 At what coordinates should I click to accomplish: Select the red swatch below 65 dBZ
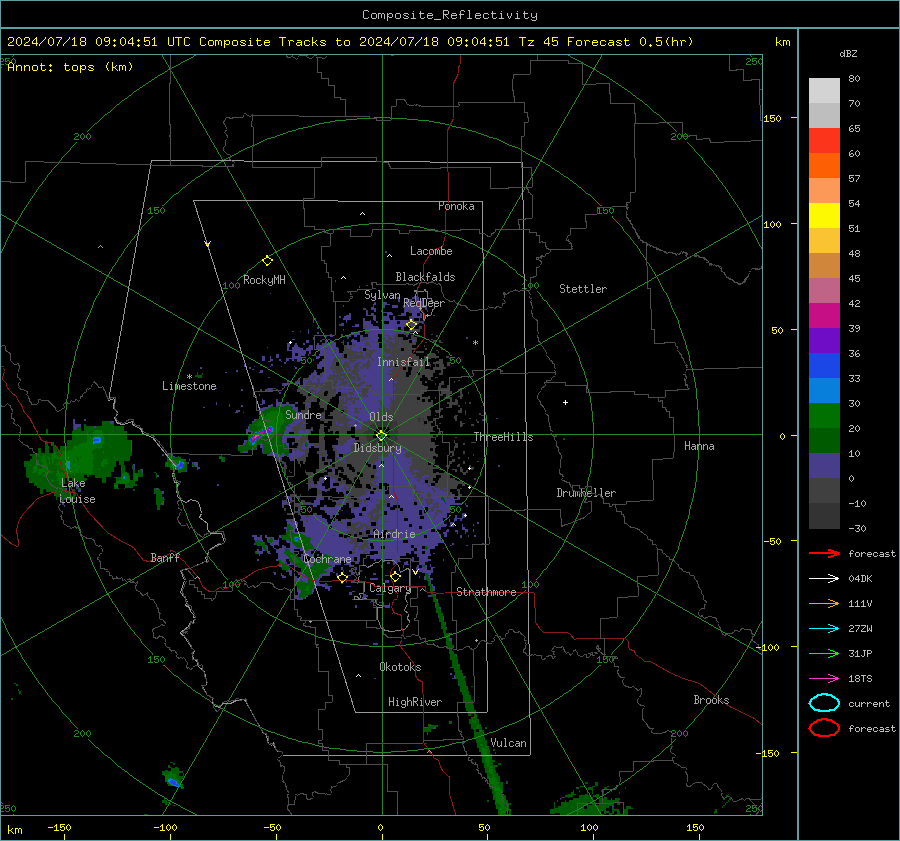(824, 141)
